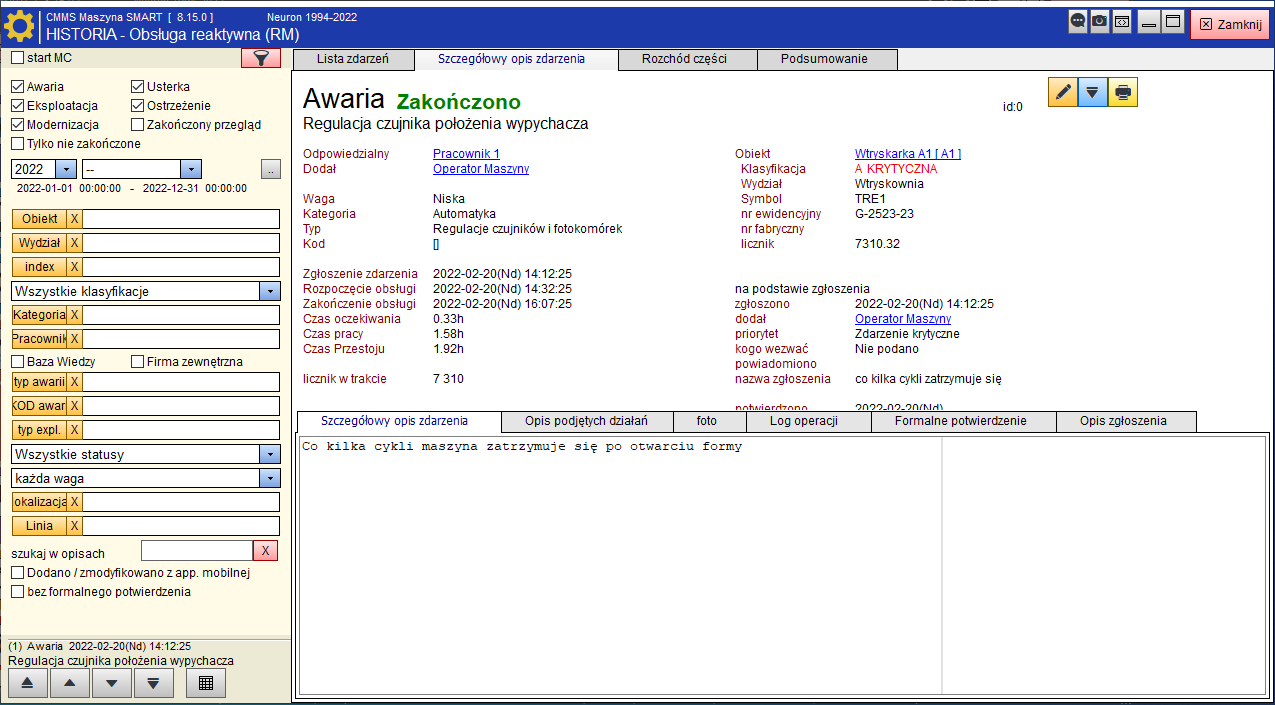Clear the index filter with X

point(74,267)
